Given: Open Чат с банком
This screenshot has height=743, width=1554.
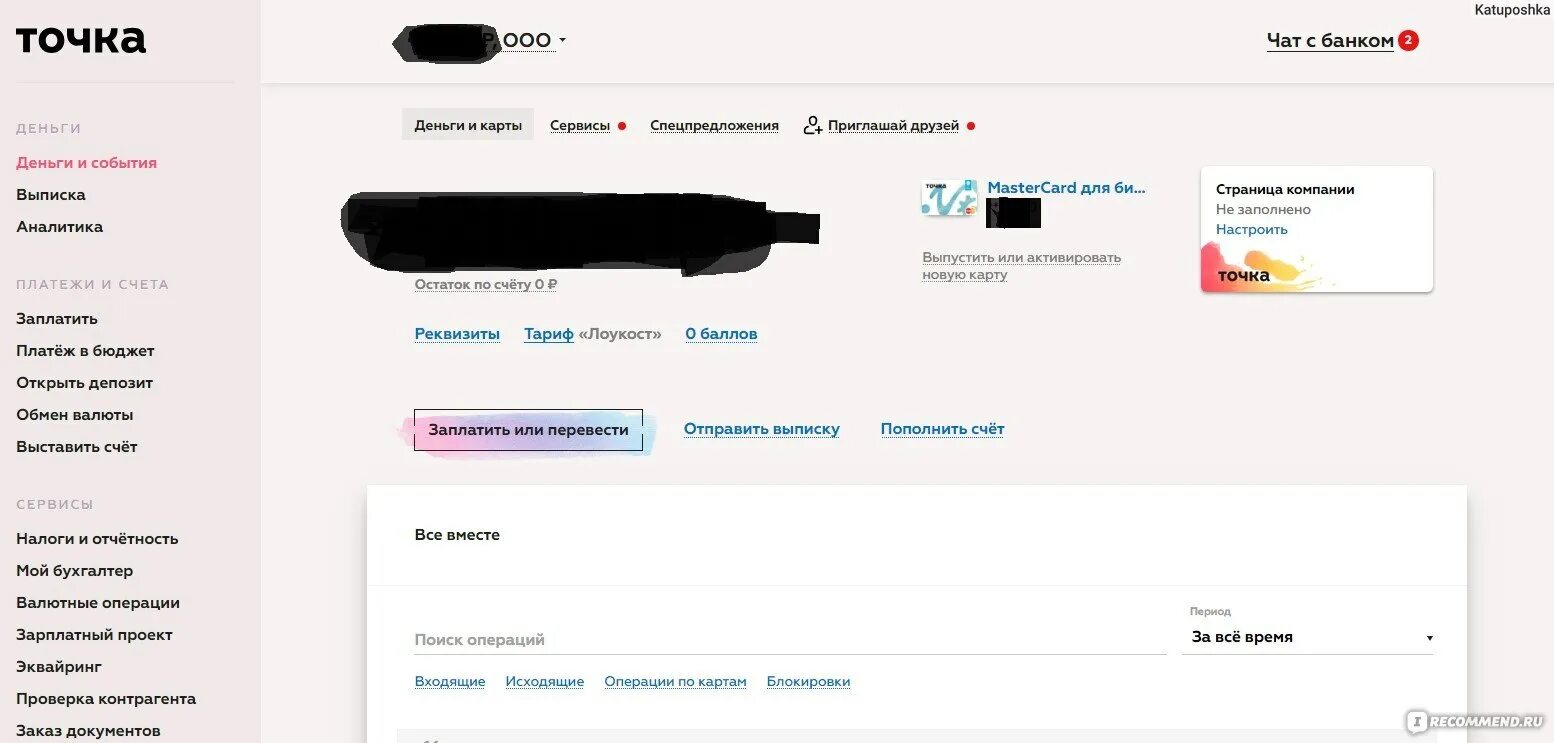Looking at the screenshot, I should click(x=1330, y=41).
